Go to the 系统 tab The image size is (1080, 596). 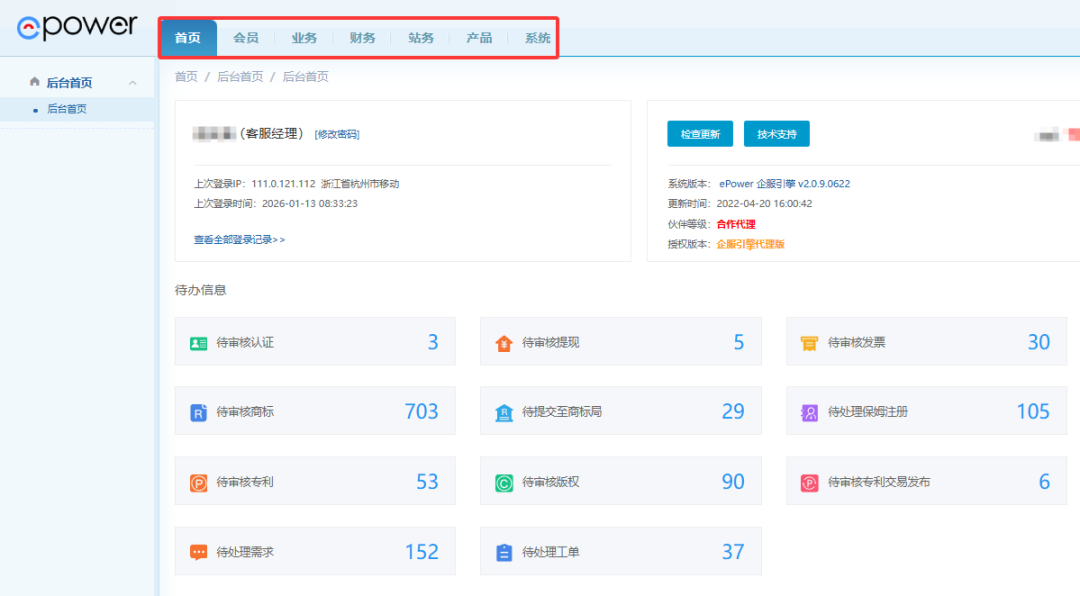(x=537, y=38)
